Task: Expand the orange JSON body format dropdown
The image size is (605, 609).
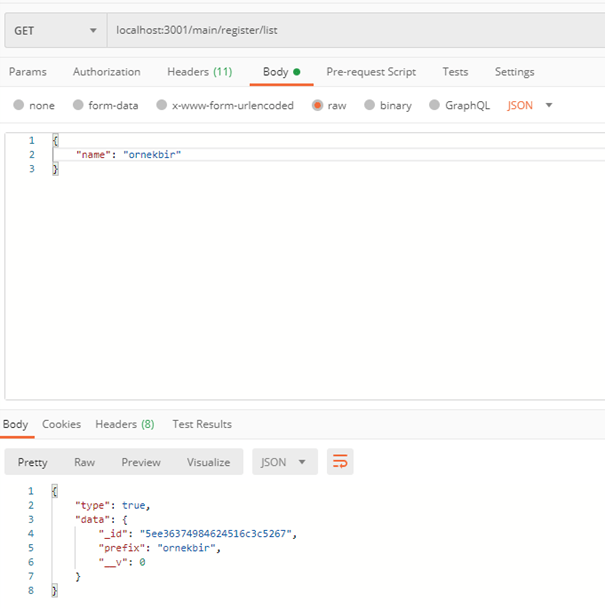Action: [x=530, y=105]
